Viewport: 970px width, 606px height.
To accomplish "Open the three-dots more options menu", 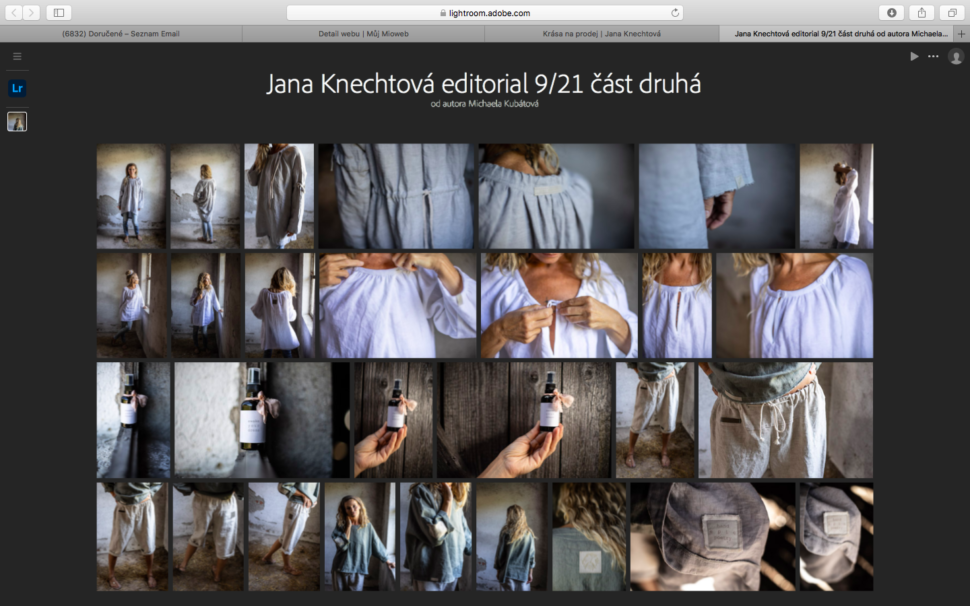I will tap(933, 56).
